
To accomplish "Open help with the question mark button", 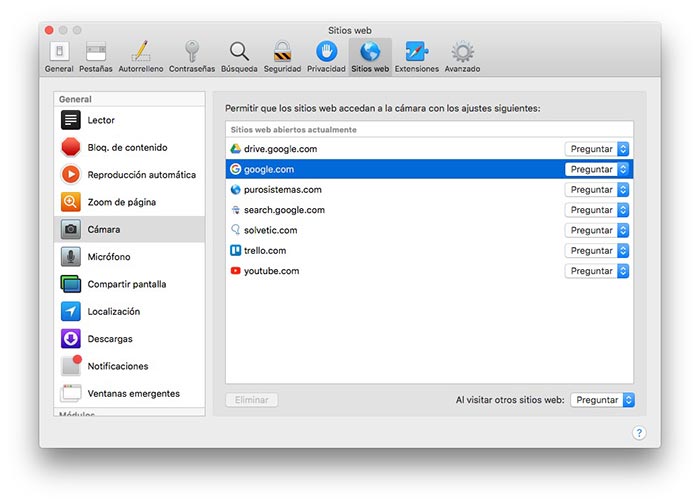I will click(x=639, y=433).
